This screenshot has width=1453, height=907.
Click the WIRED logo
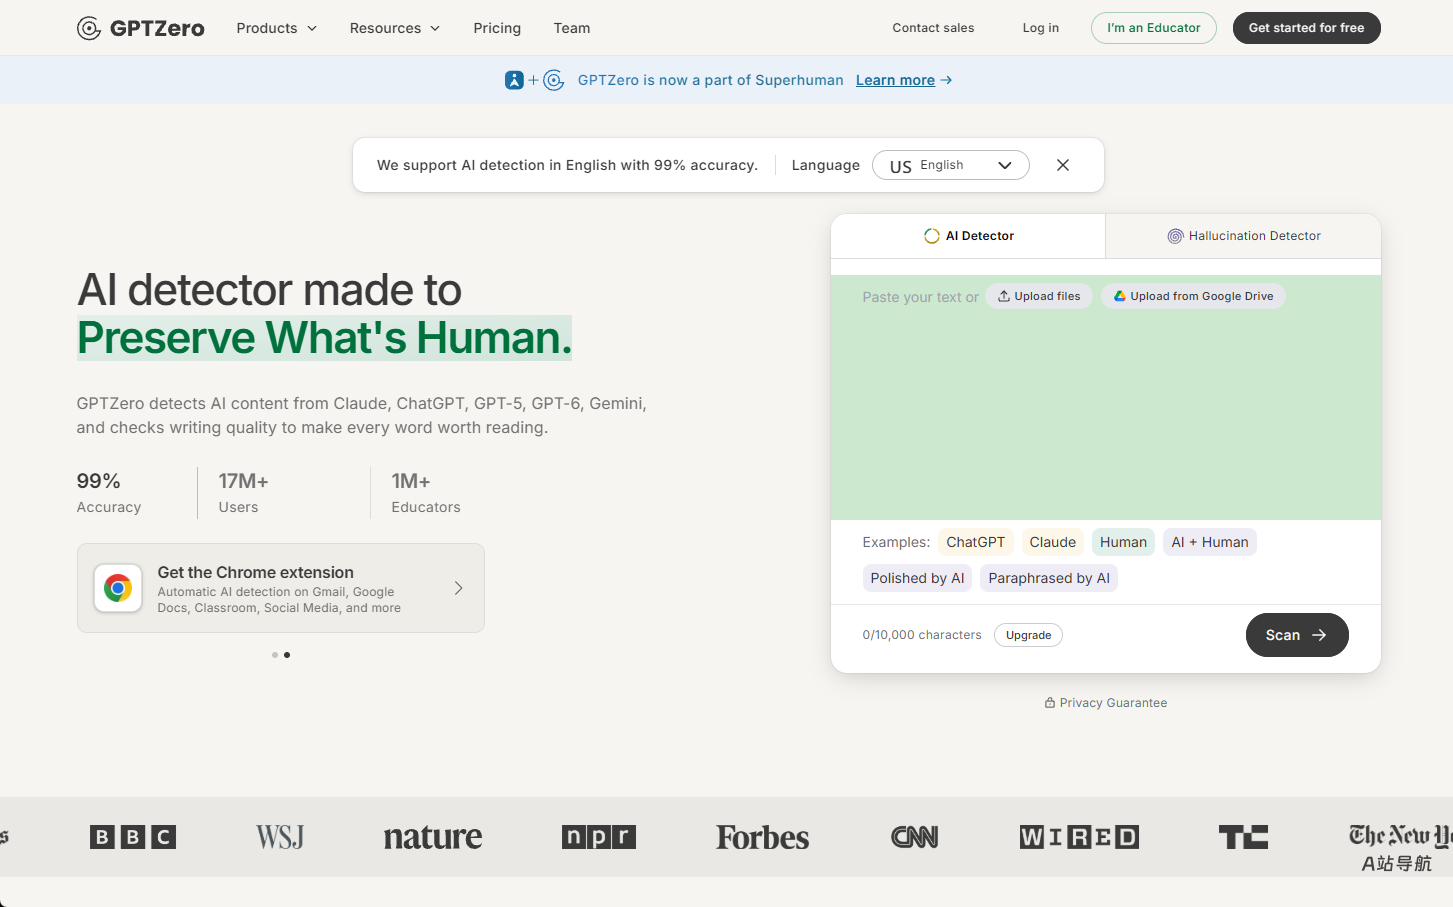click(x=1079, y=837)
